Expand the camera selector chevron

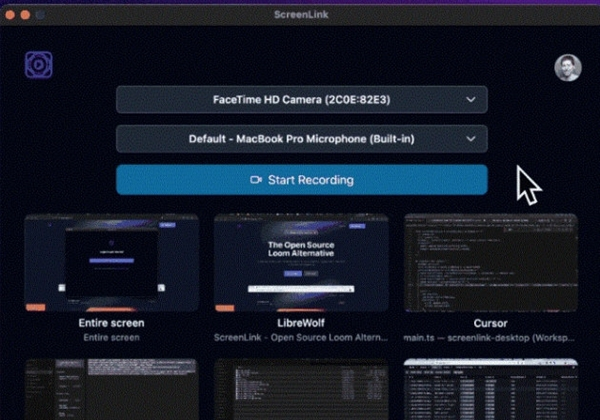[471, 100]
